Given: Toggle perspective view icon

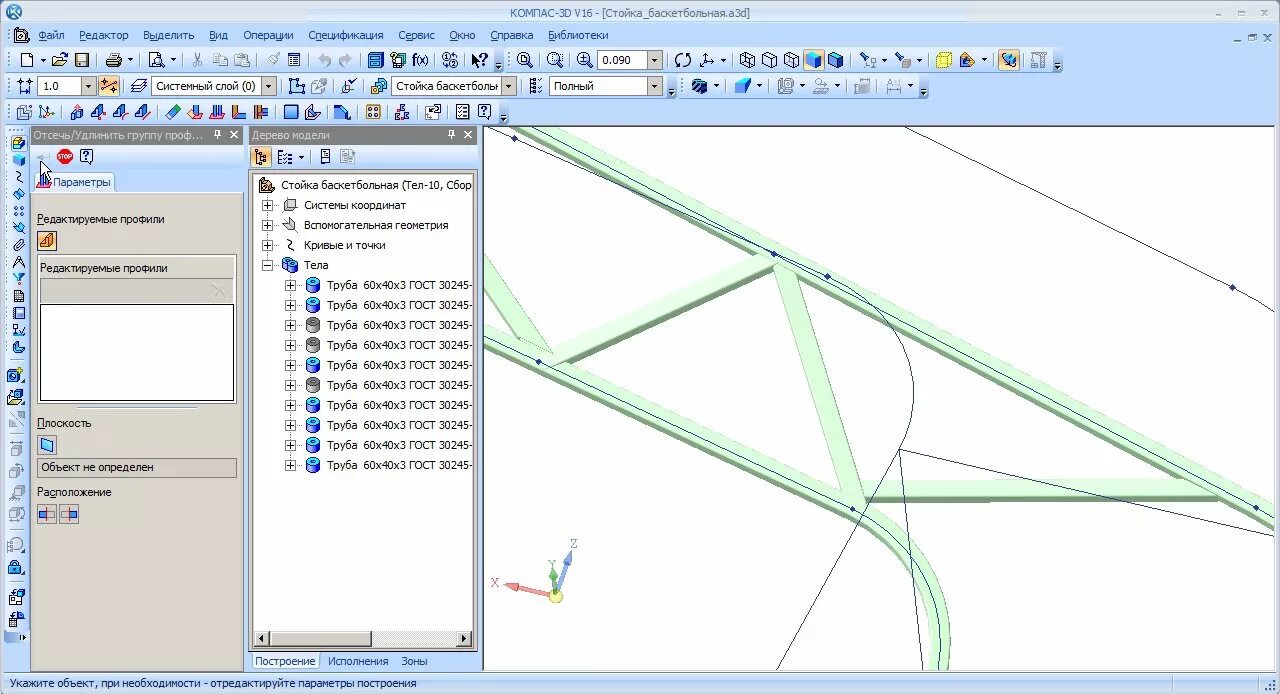Looking at the screenshot, I should tap(943, 60).
